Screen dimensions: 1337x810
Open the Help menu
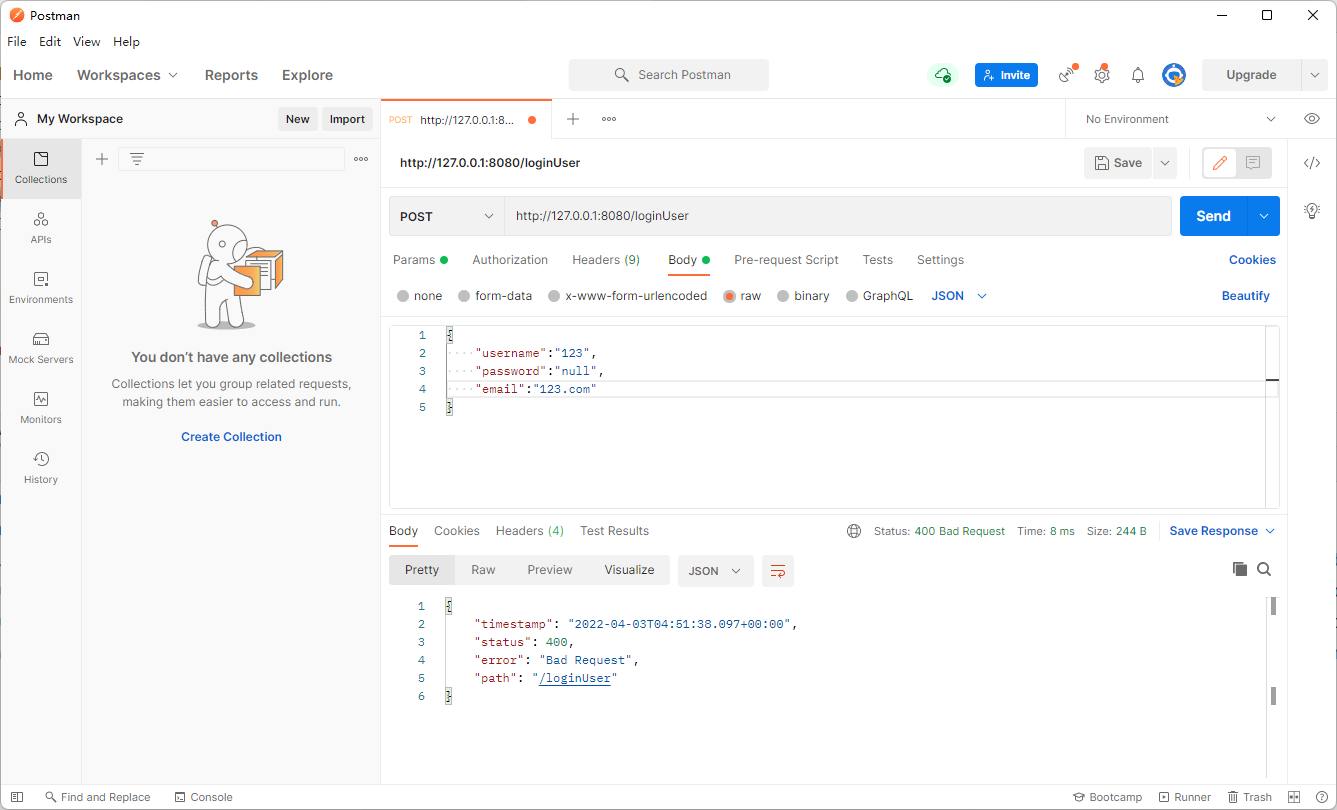pyautogui.click(x=126, y=42)
